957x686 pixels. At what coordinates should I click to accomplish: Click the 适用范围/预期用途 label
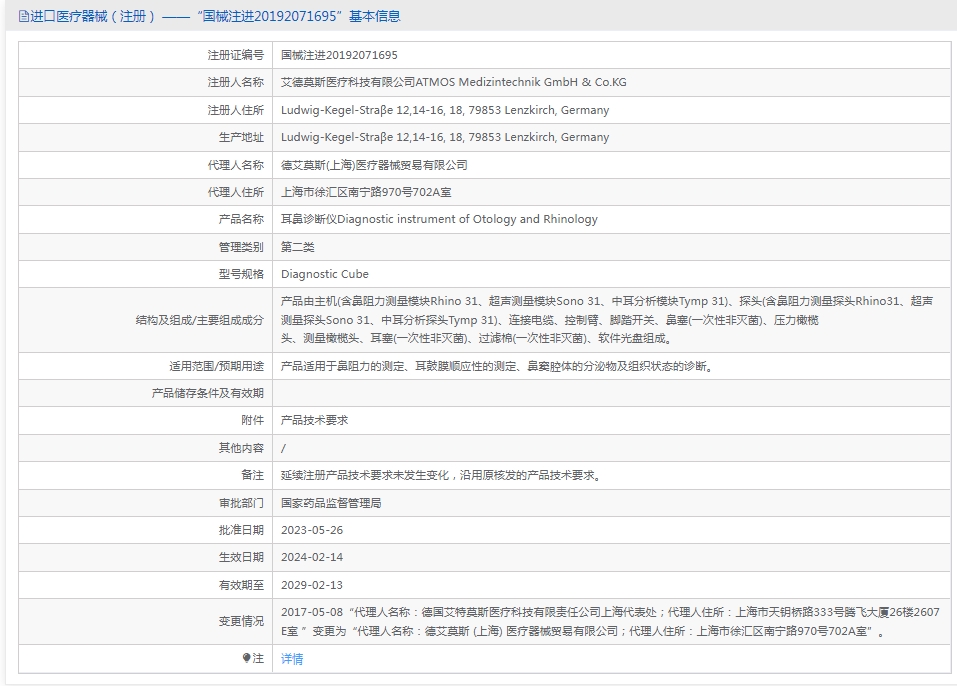click(217, 366)
